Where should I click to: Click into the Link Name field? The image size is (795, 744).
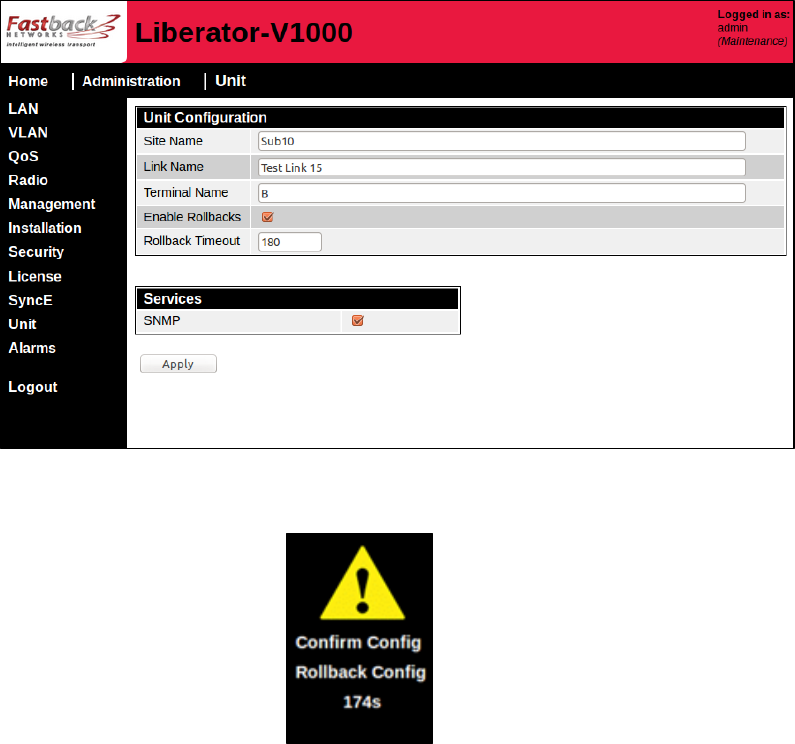pyautogui.click(x=501, y=167)
